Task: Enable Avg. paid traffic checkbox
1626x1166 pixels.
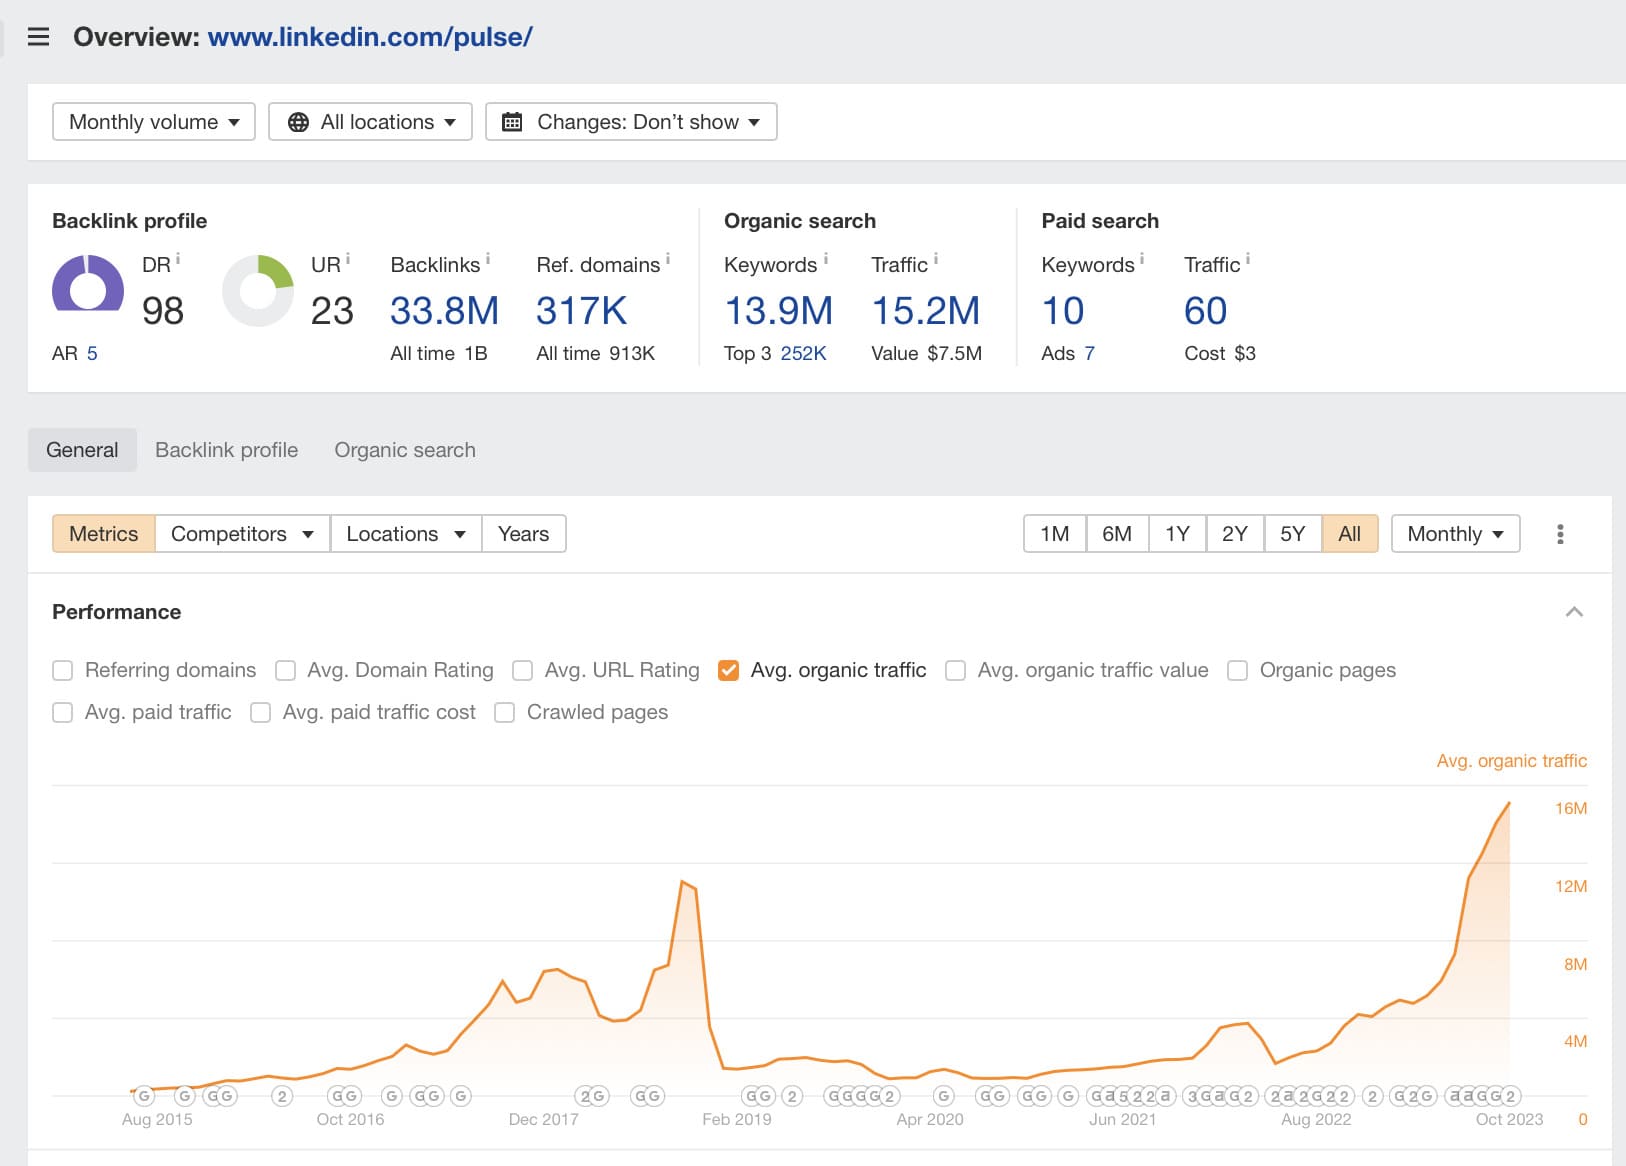Action: pos(63,712)
